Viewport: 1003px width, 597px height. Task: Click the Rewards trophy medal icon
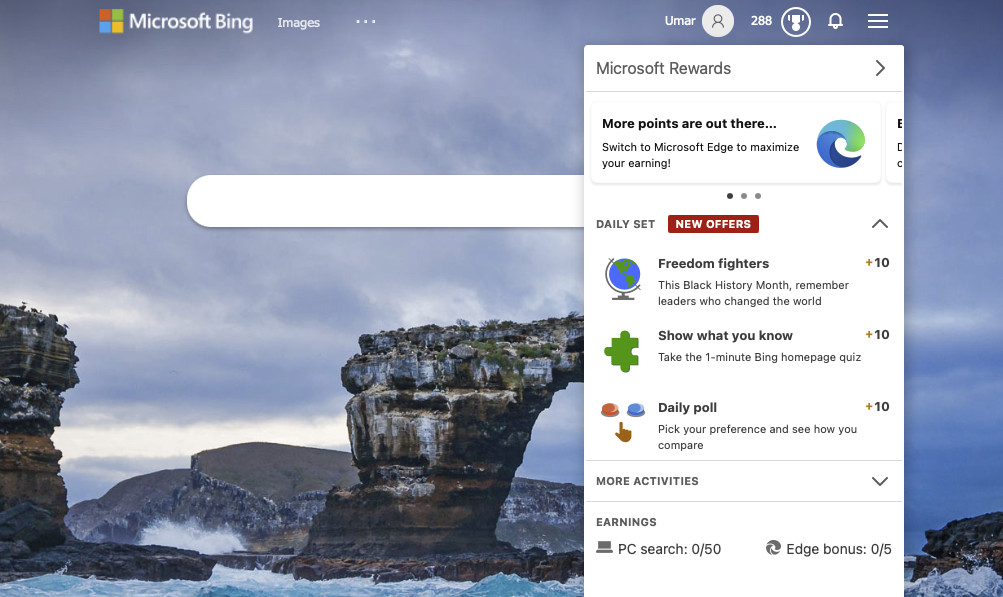pos(795,21)
